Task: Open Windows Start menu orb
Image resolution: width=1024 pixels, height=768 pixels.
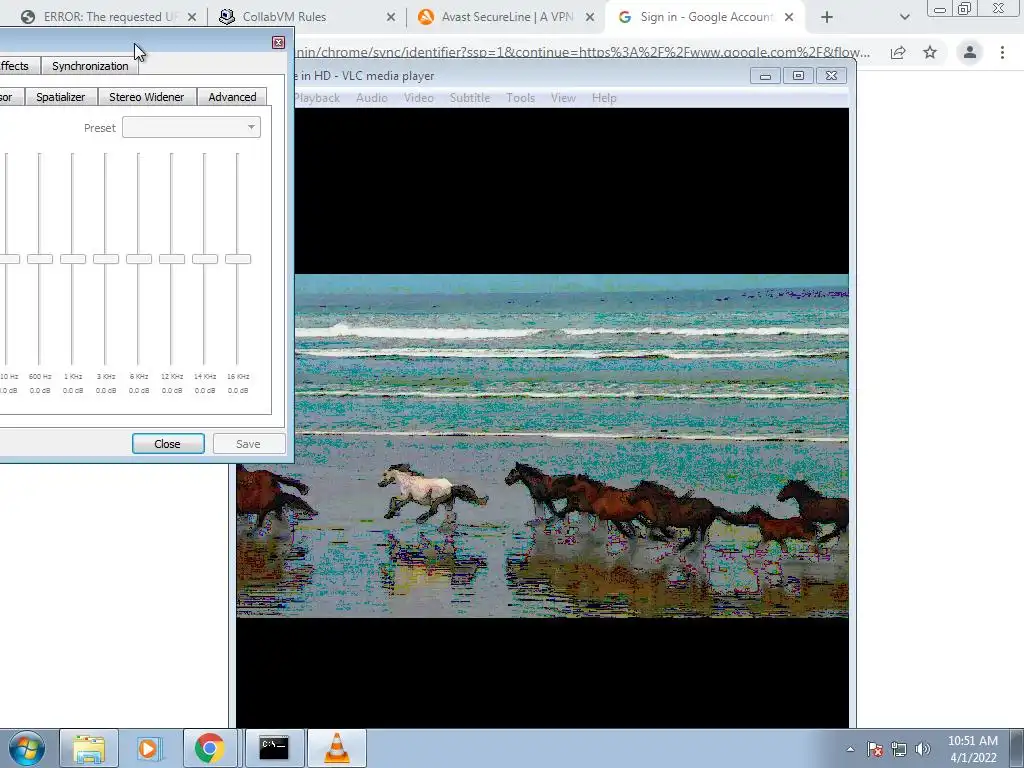Action: point(26,748)
